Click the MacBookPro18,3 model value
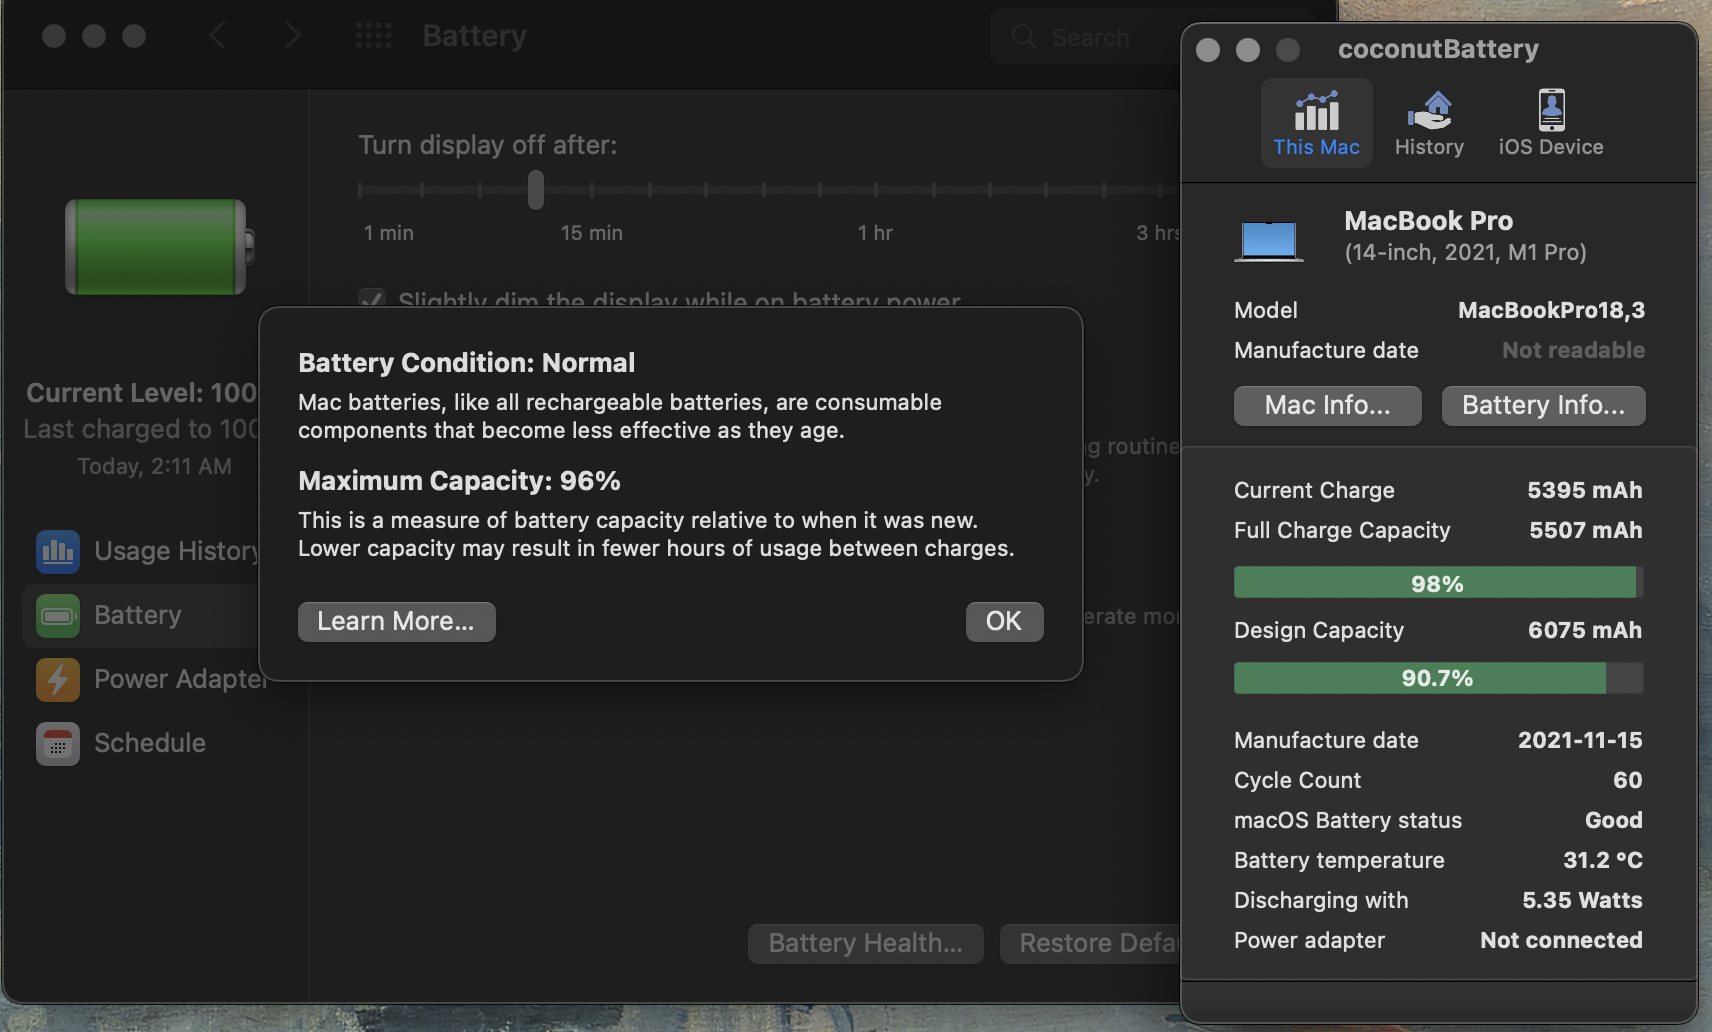 coord(1551,310)
